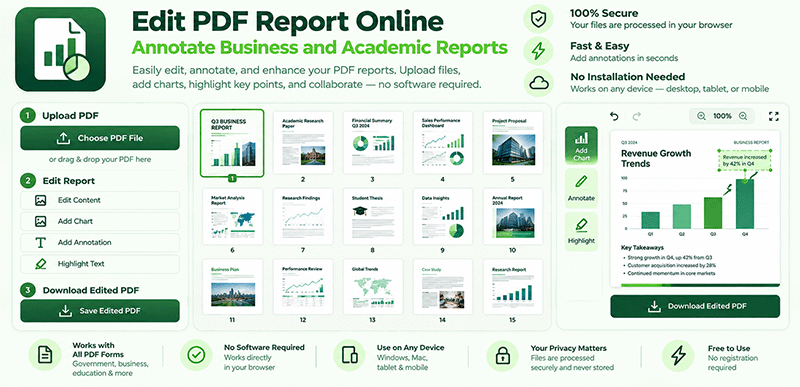The image size is (800, 387).
Task: Open the Case Study thumbnail
Action: pyautogui.click(x=442, y=287)
